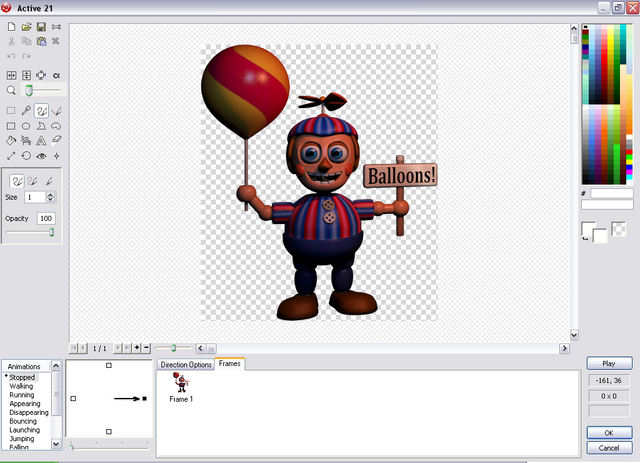Select the rectangular Selection tool

click(11, 111)
